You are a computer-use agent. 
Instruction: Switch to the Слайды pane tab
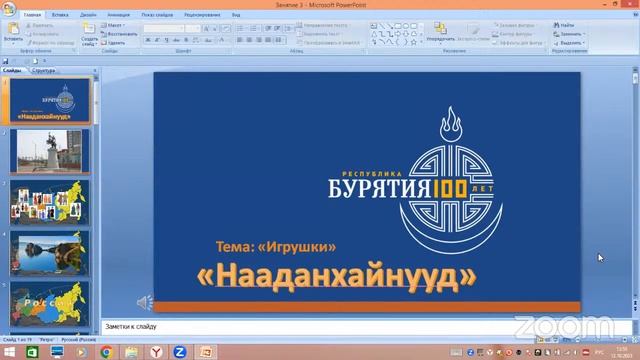(12, 71)
